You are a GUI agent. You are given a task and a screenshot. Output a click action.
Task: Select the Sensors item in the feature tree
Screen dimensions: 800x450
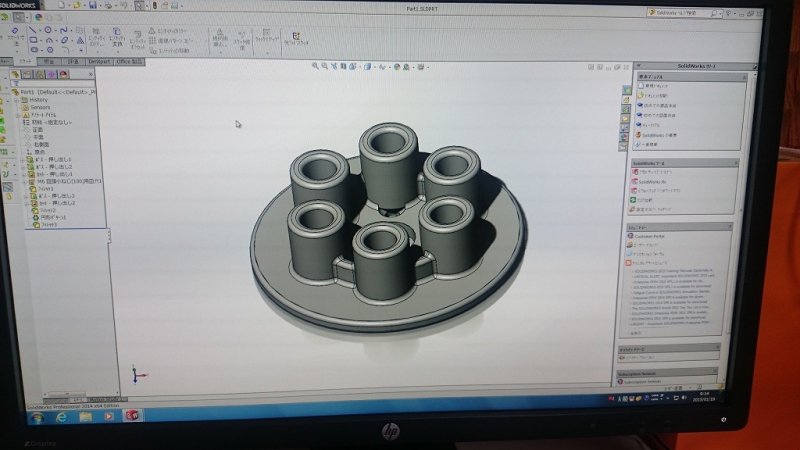tap(40, 107)
